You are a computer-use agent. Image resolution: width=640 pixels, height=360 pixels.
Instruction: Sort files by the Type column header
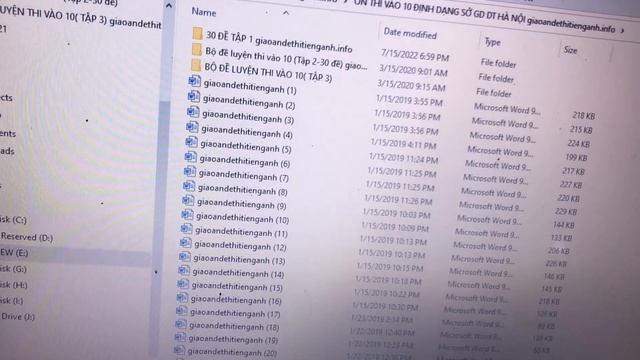point(492,42)
